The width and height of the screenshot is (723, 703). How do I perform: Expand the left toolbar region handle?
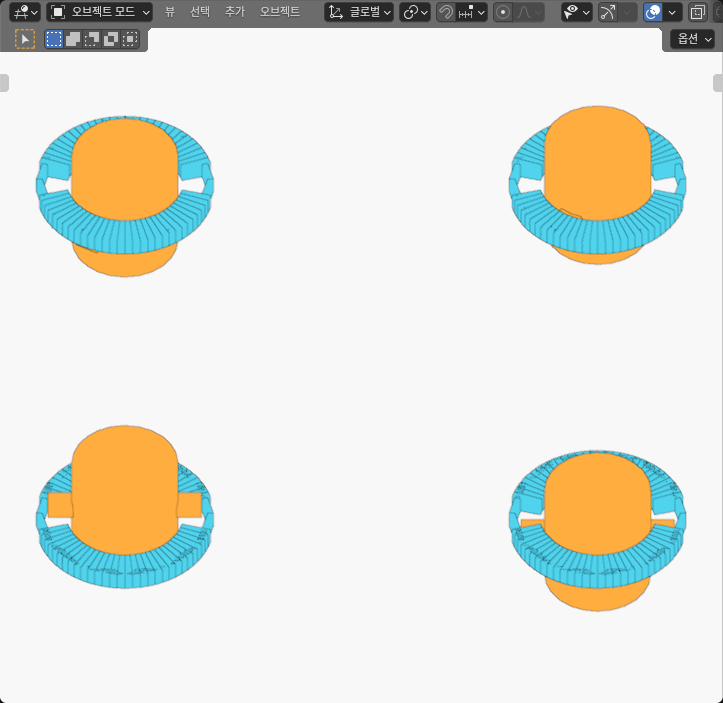[4, 83]
